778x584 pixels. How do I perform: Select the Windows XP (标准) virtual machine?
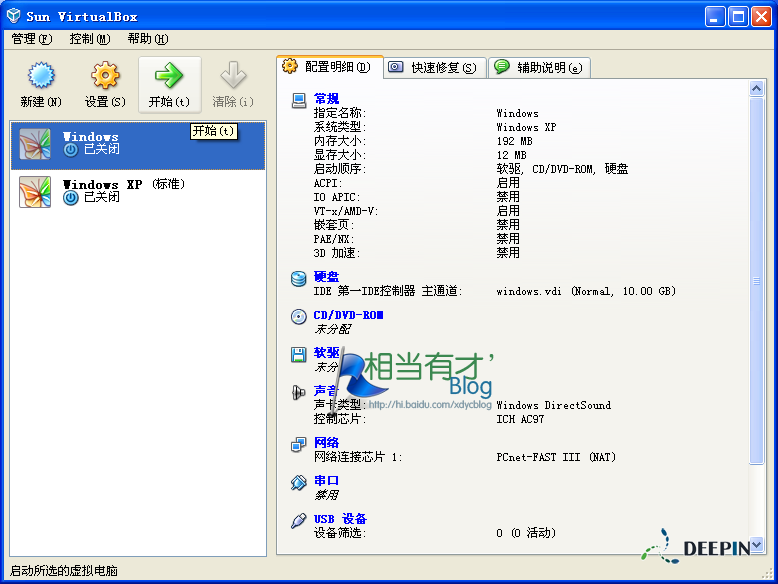tap(123, 185)
